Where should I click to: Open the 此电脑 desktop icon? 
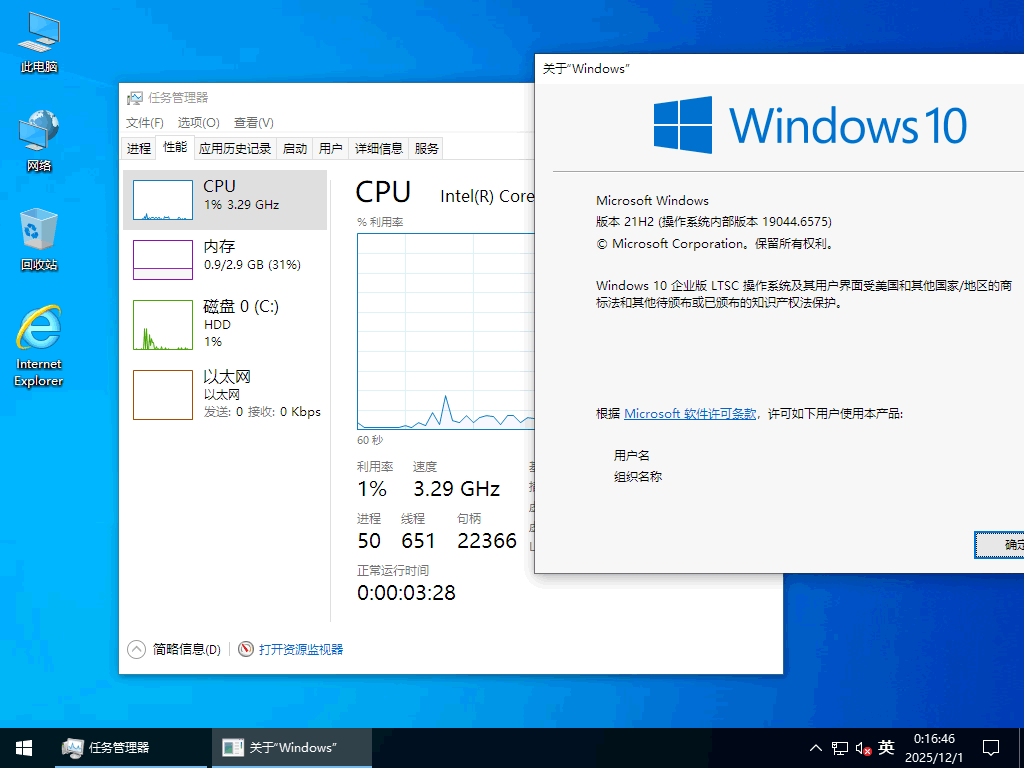point(39,41)
